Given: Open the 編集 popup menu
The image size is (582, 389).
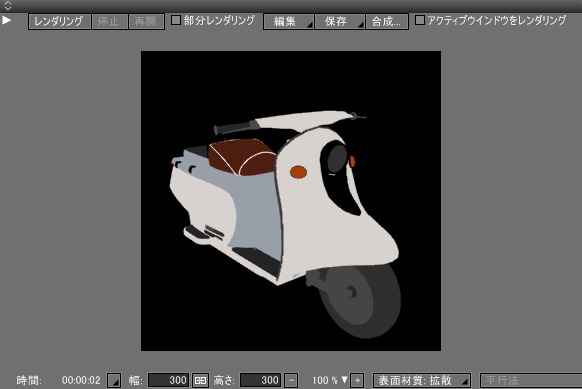Looking at the screenshot, I should [x=288, y=22].
